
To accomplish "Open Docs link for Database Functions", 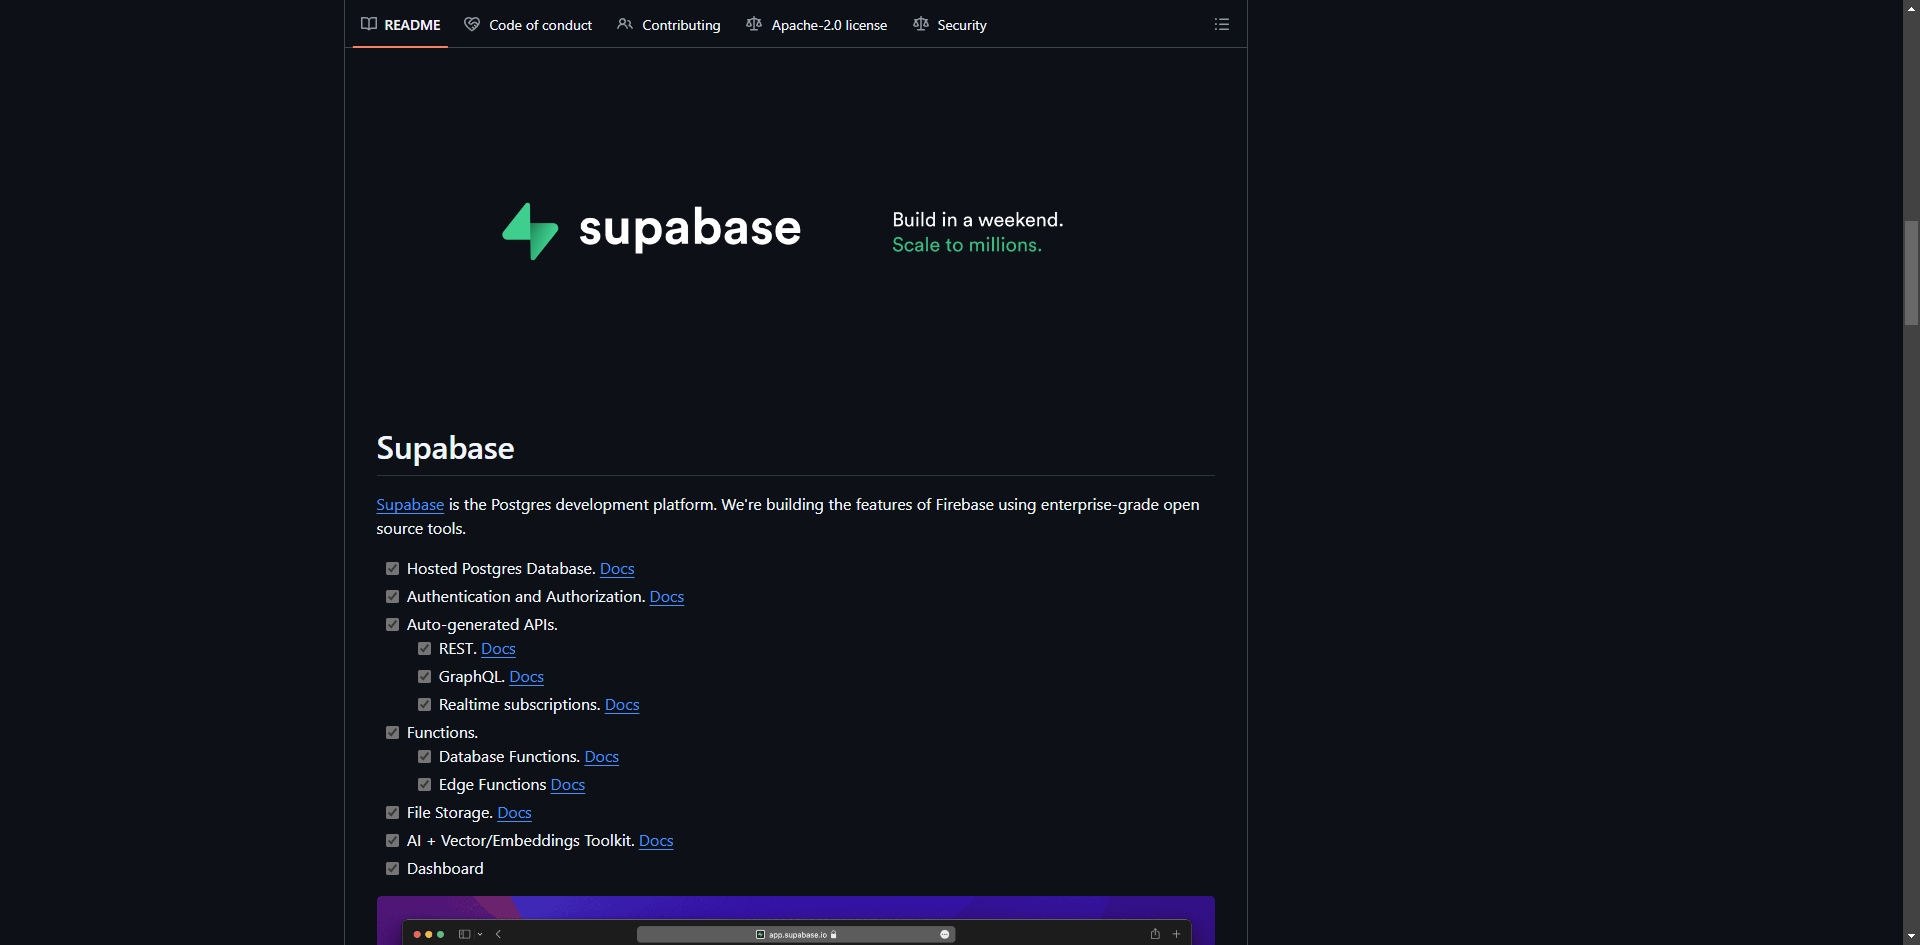I will tap(601, 756).
